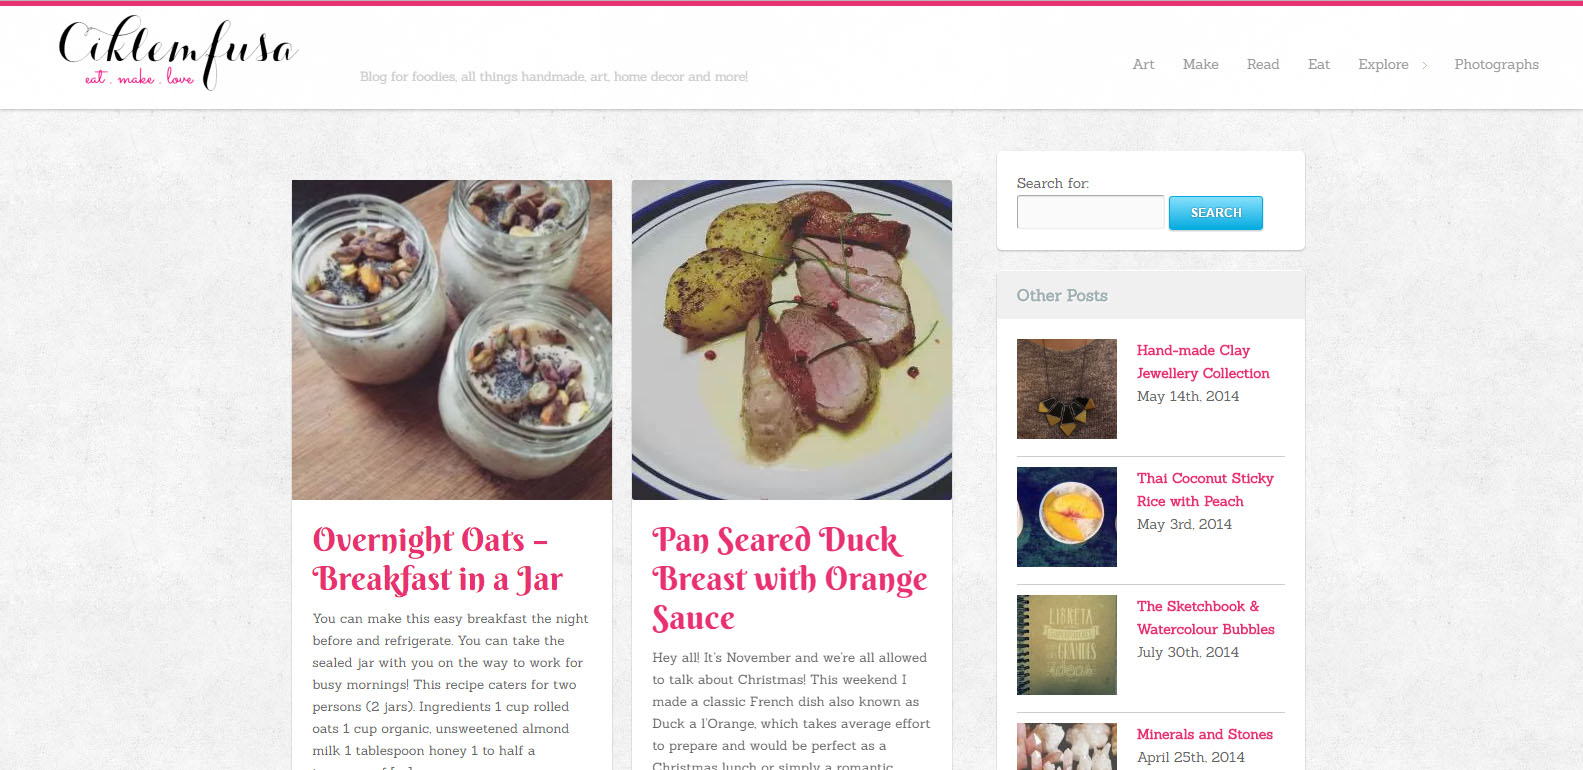Open Hand-made Clay Jewellery Collection link
This screenshot has height=770, width=1583.
tap(1203, 362)
